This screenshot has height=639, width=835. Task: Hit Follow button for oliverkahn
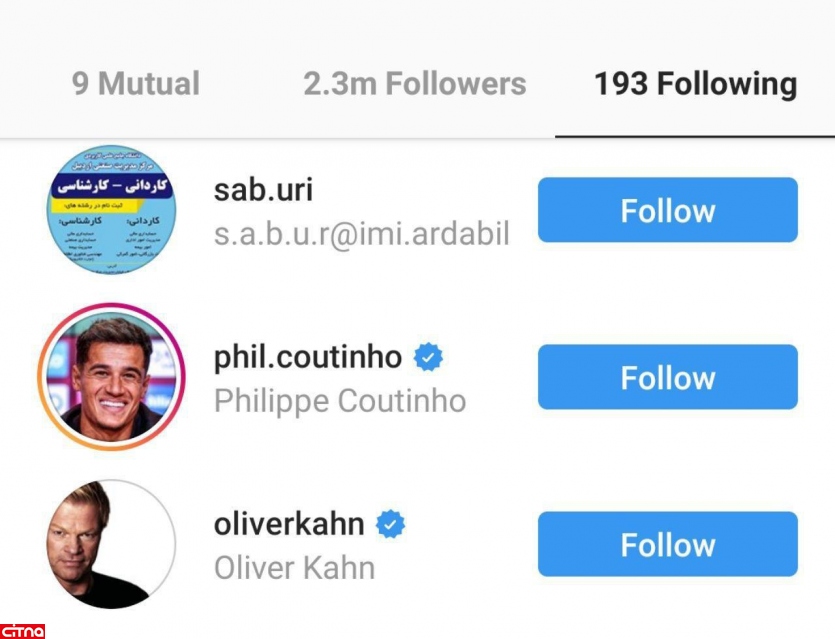coord(667,544)
